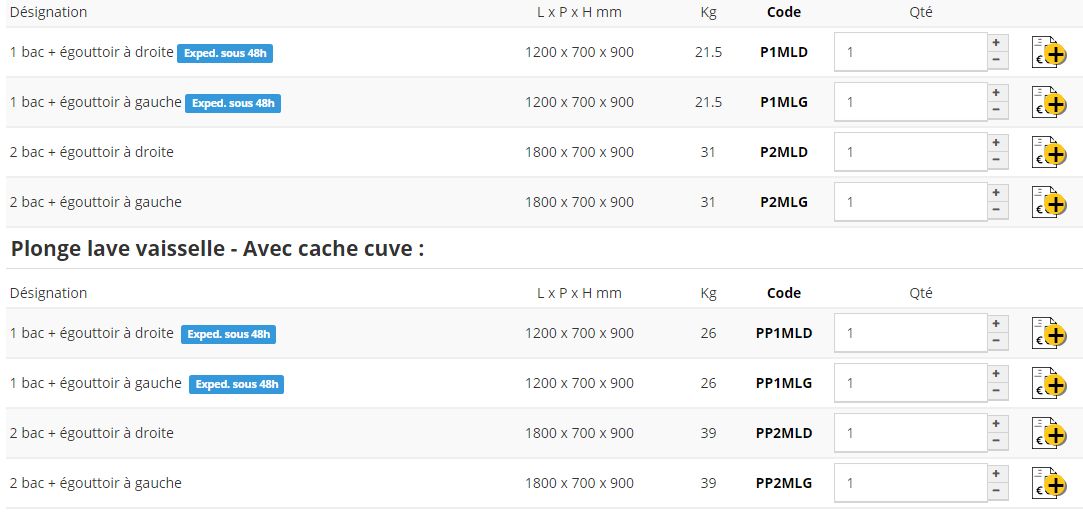The image size is (1083, 521).
Task: Click the add-to-quote icon for PP1MLG
Action: coord(1049,383)
